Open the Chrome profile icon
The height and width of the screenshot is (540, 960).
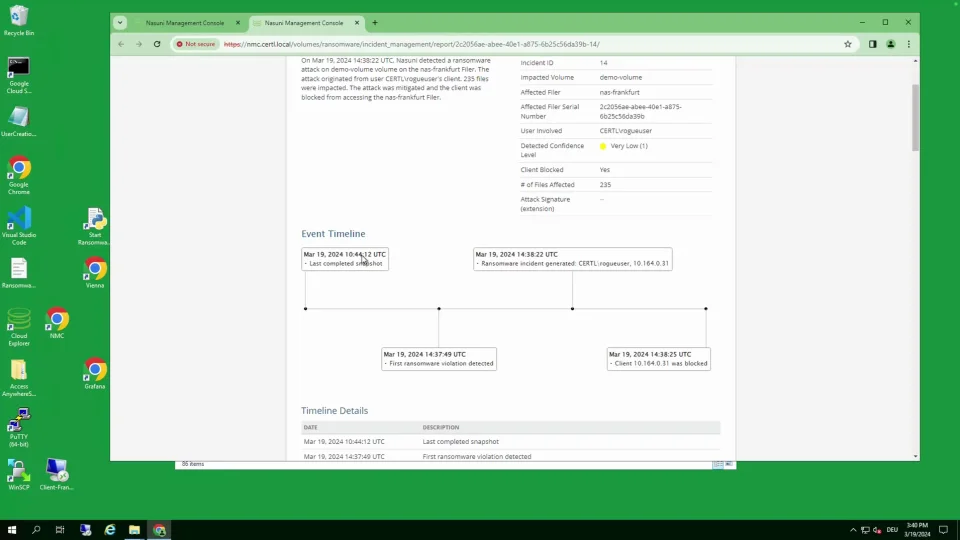(x=891, y=44)
